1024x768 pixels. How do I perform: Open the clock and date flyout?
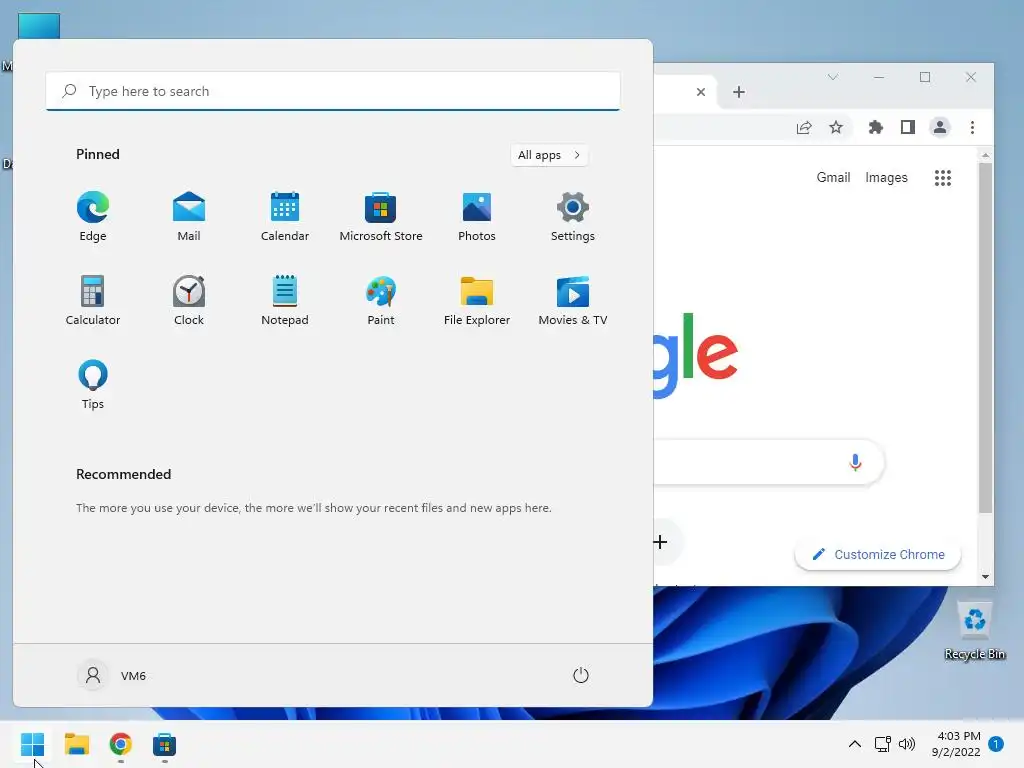click(x=956, y=744)
